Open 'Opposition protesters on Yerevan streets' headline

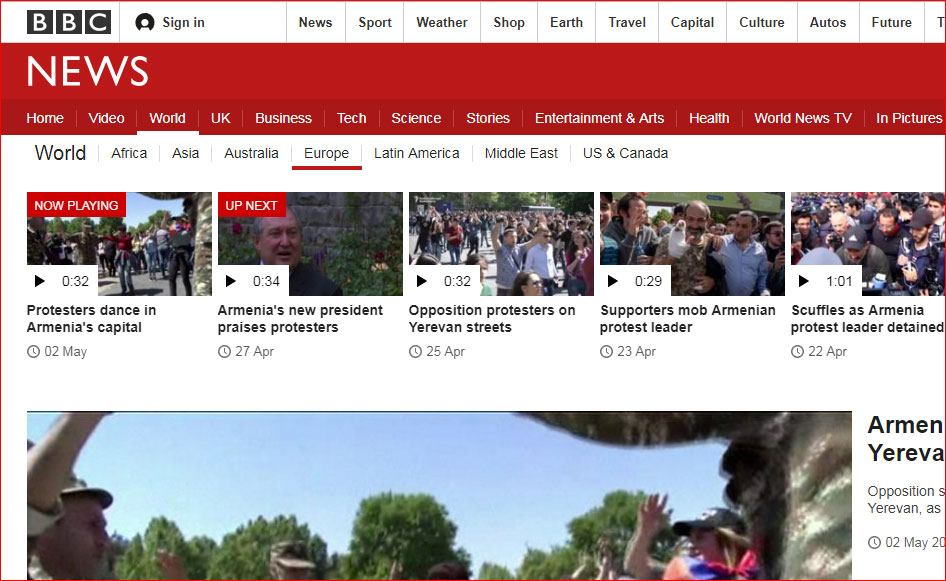pos(492,319)
